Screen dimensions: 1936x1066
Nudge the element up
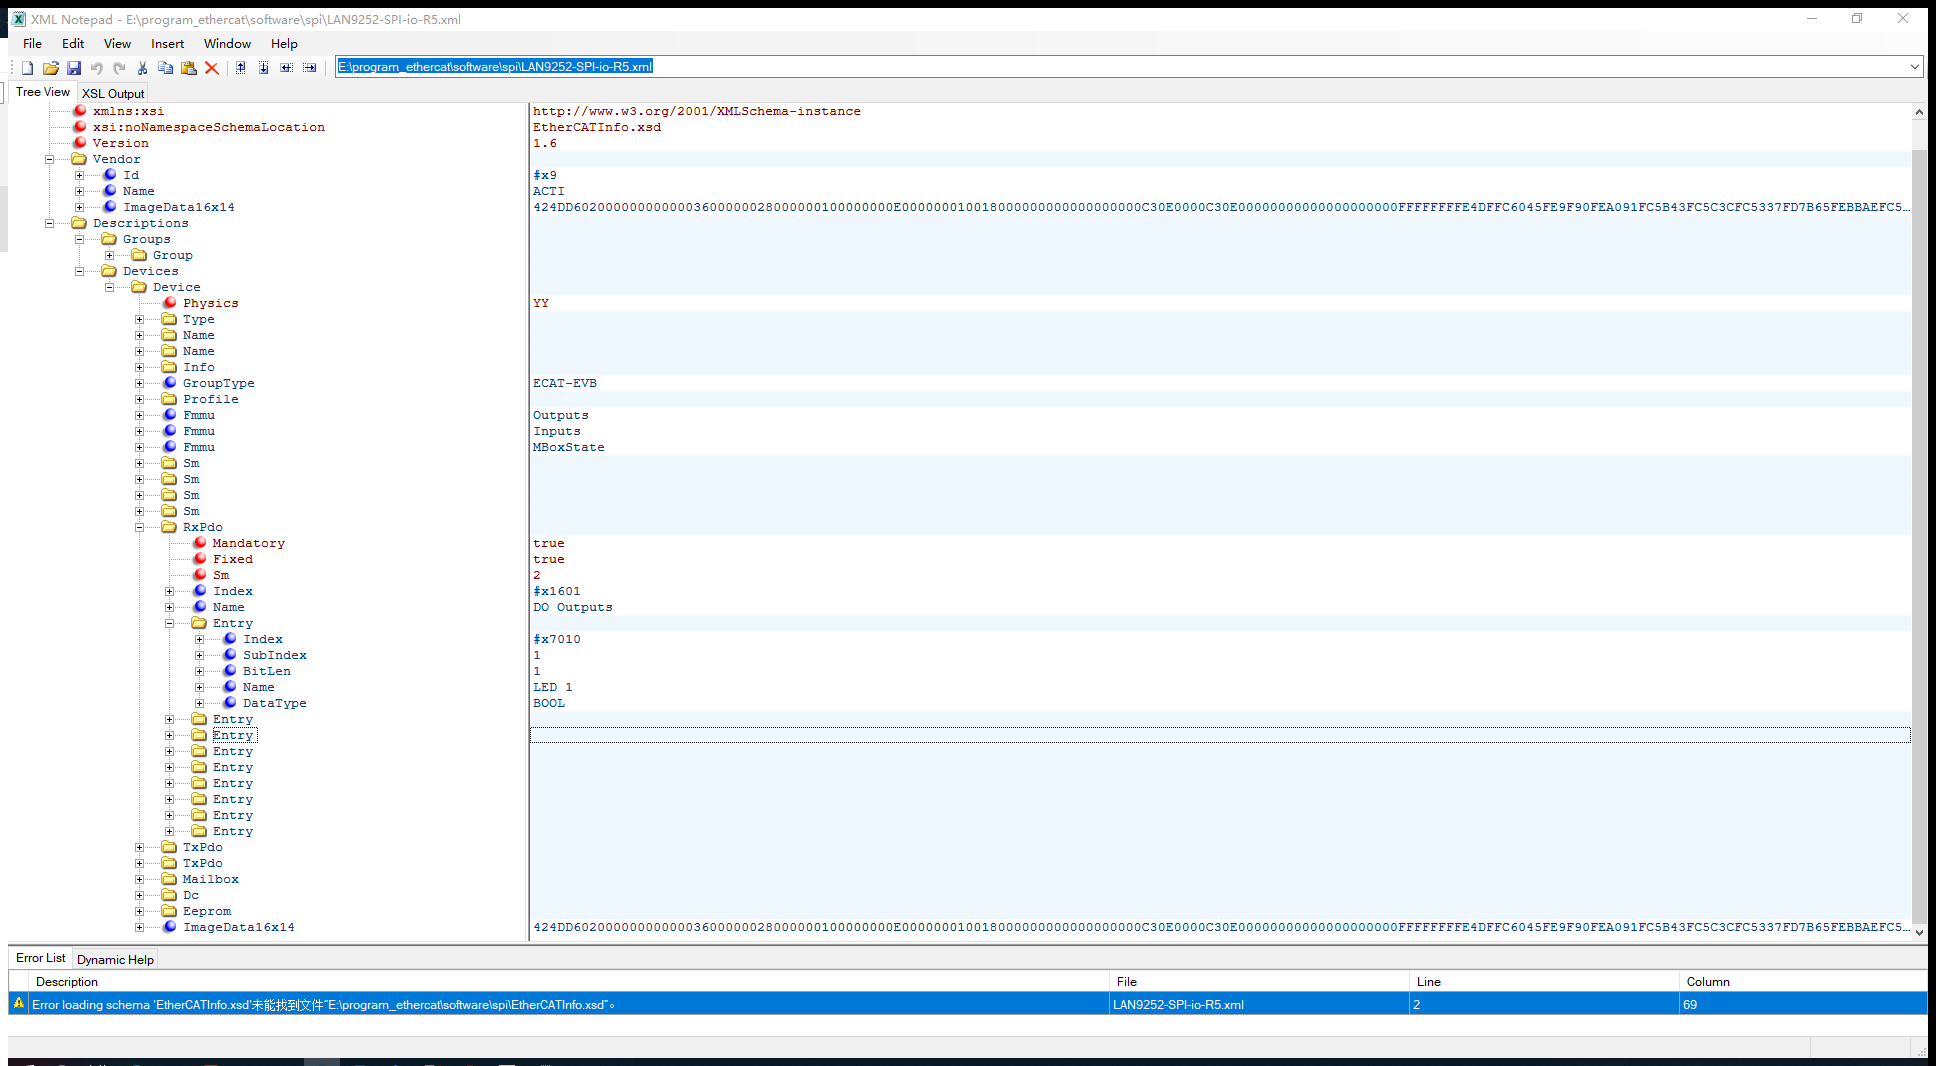click(x=240, y=67)
